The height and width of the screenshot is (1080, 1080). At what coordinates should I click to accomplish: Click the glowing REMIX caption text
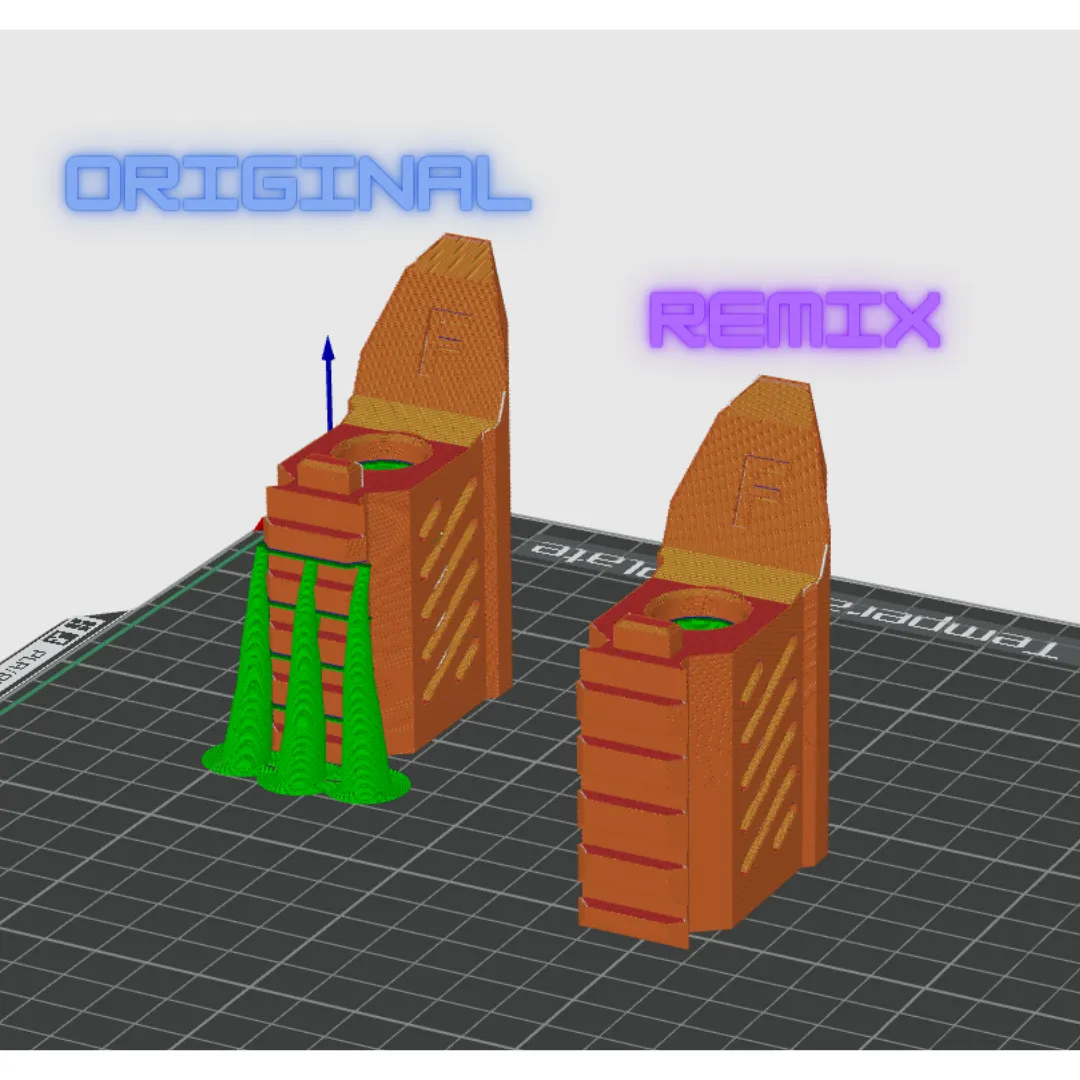coord(795,320)
